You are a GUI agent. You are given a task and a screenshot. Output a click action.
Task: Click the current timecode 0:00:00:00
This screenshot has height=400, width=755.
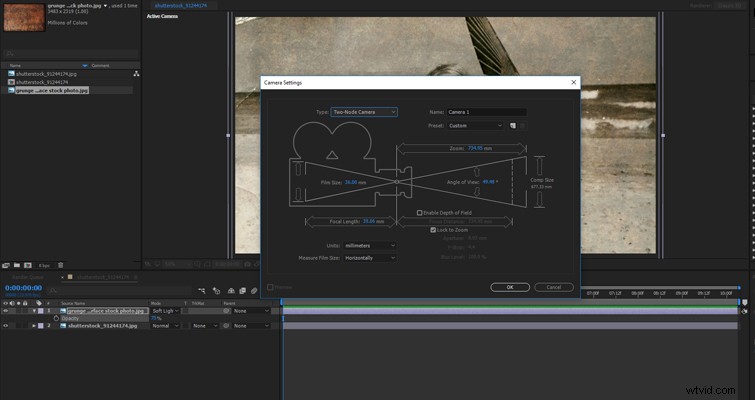tap(24, 288)
